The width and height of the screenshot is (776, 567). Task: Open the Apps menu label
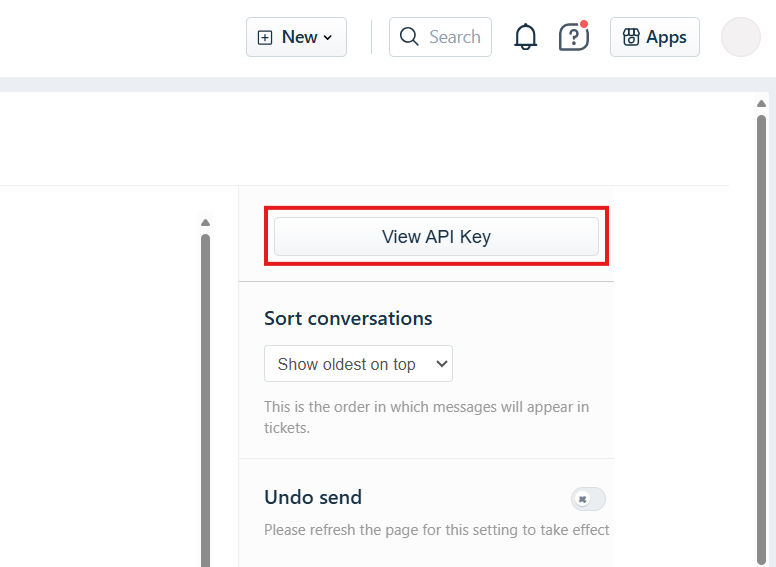point(666,37)
